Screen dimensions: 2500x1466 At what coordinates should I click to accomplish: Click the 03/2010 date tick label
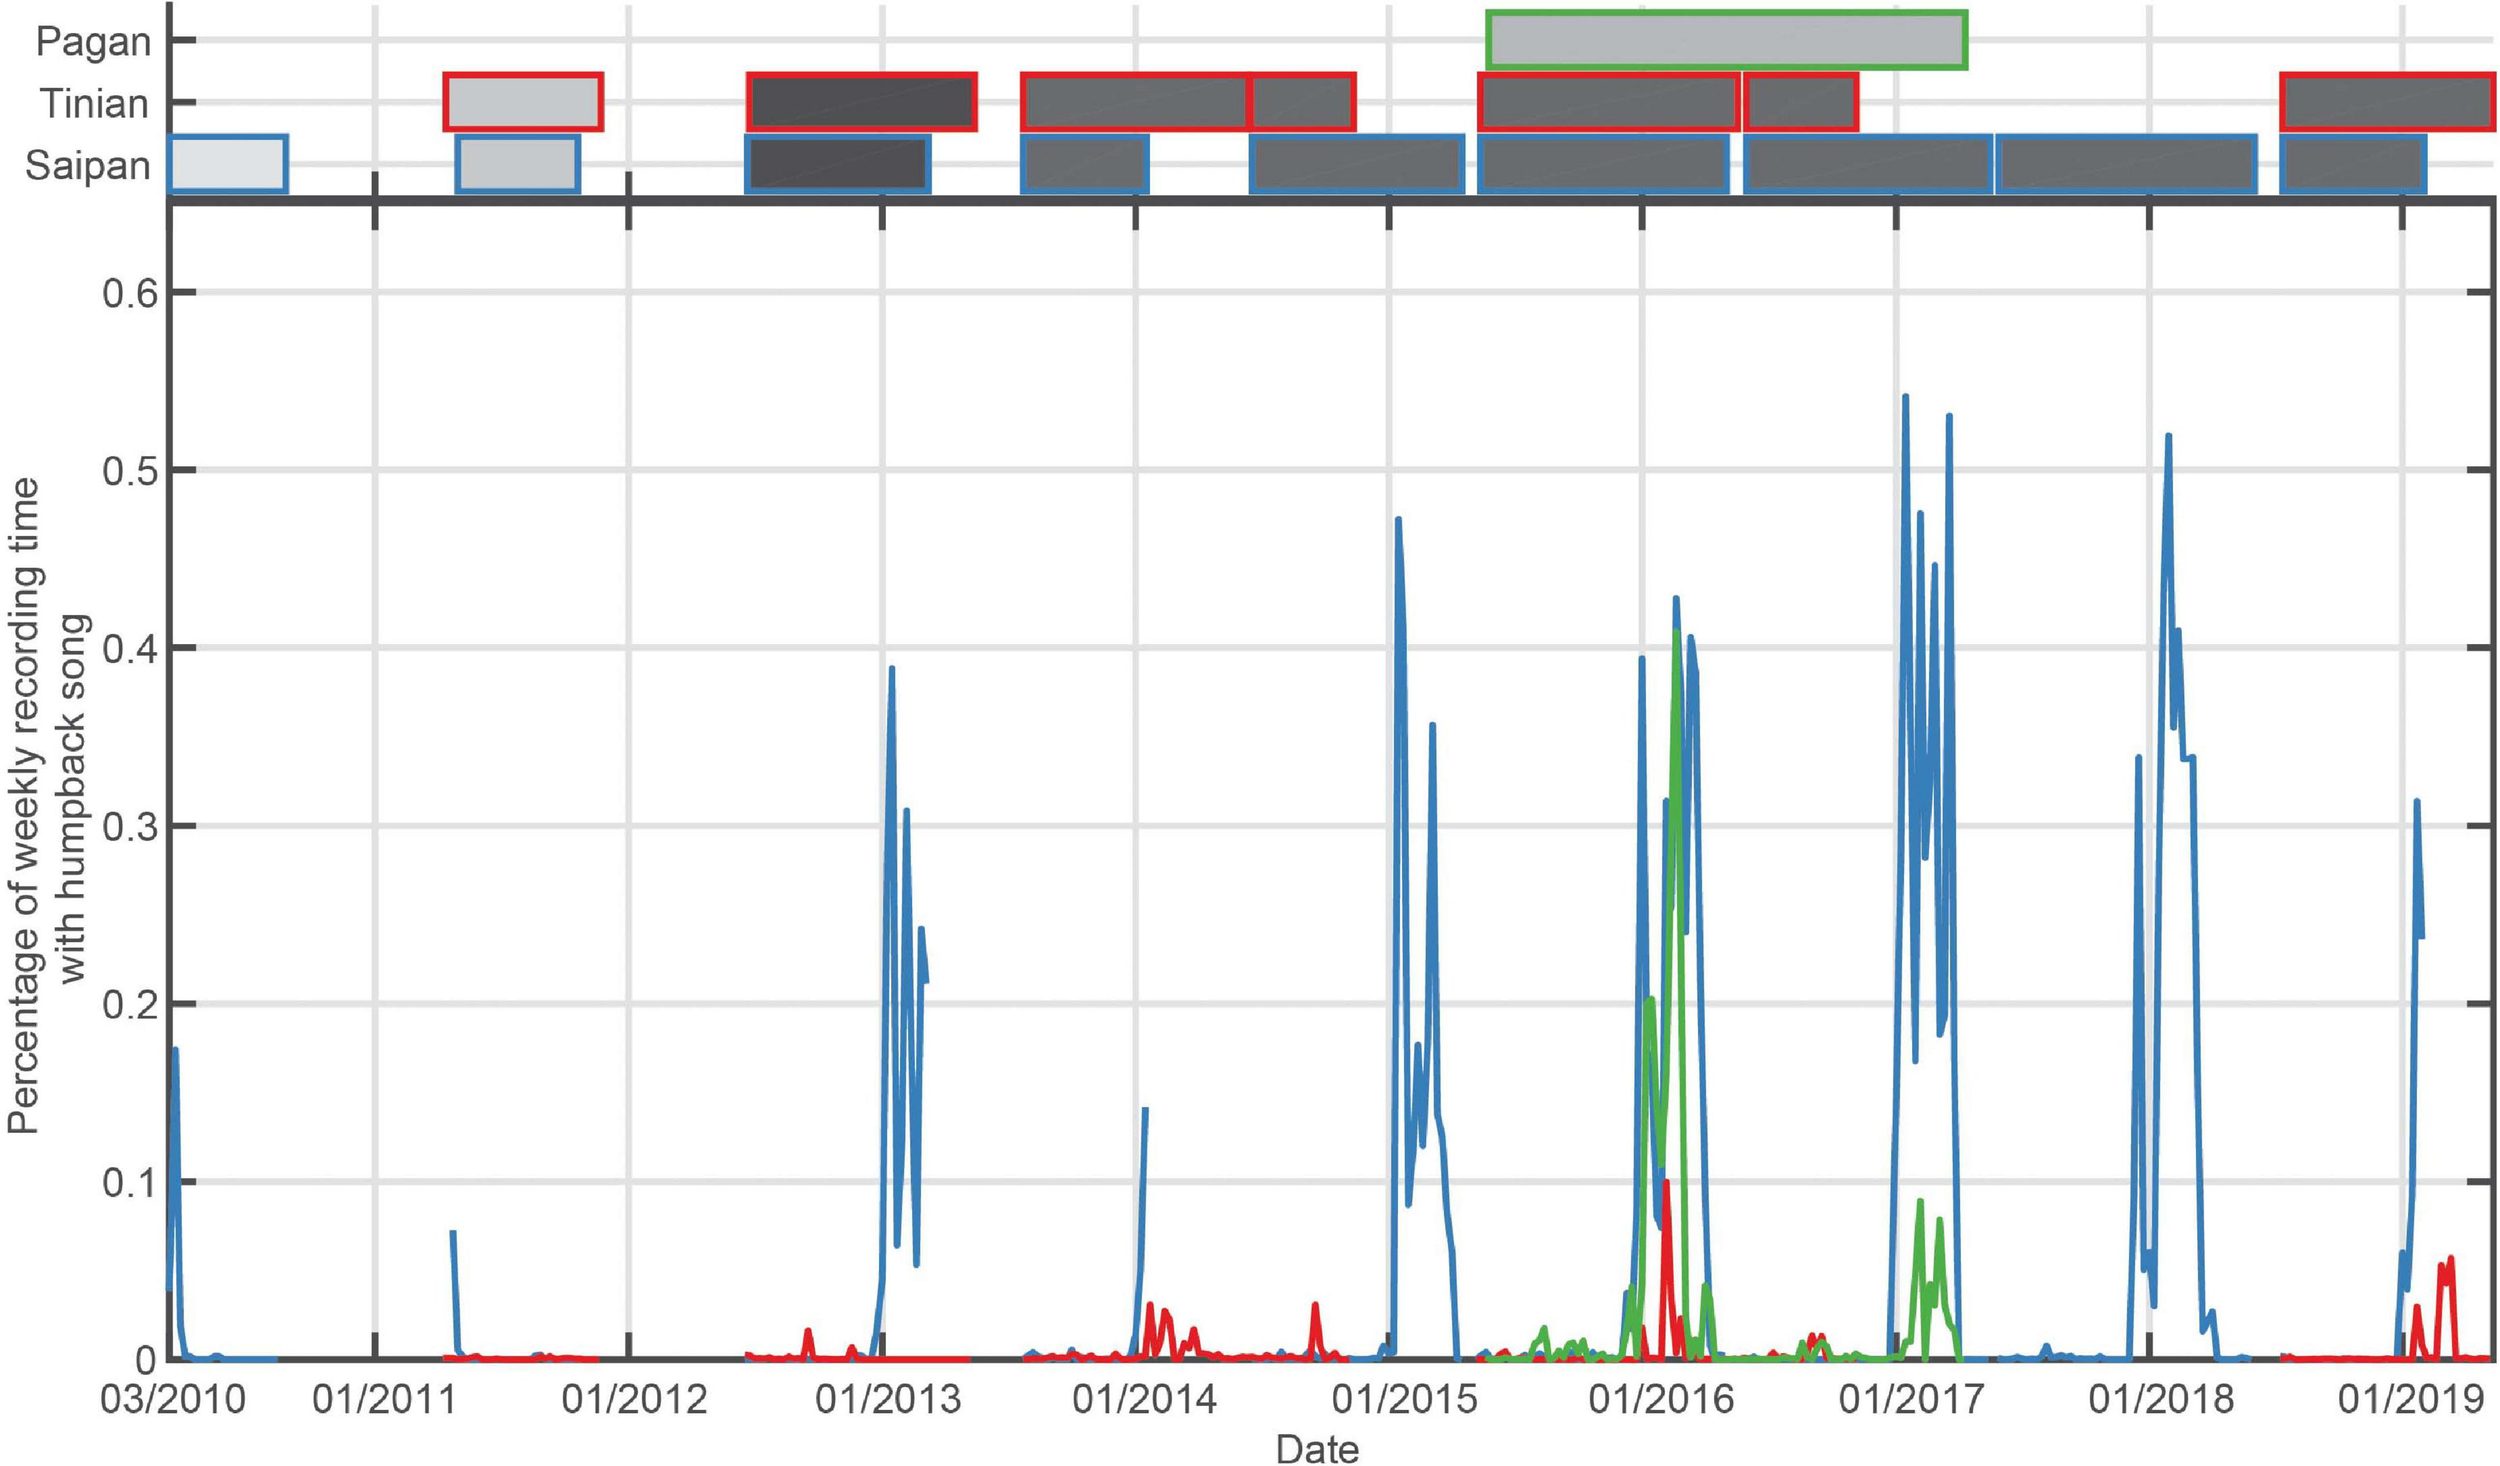172,1400
